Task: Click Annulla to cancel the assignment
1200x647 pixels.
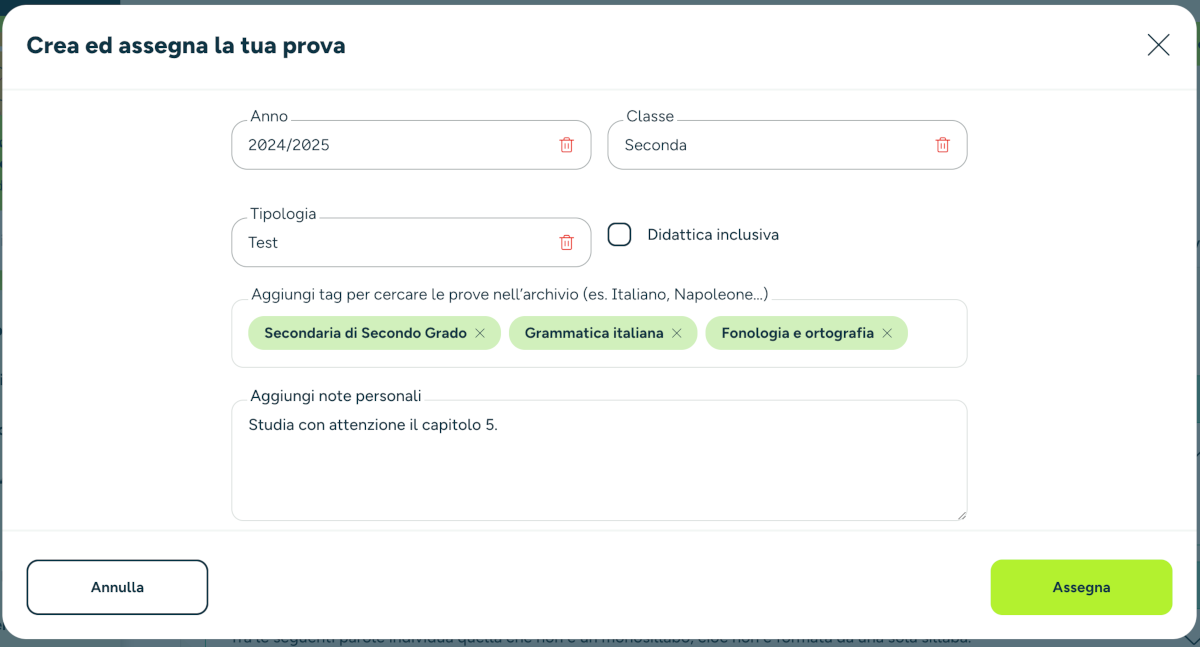Action: (117, 587)
